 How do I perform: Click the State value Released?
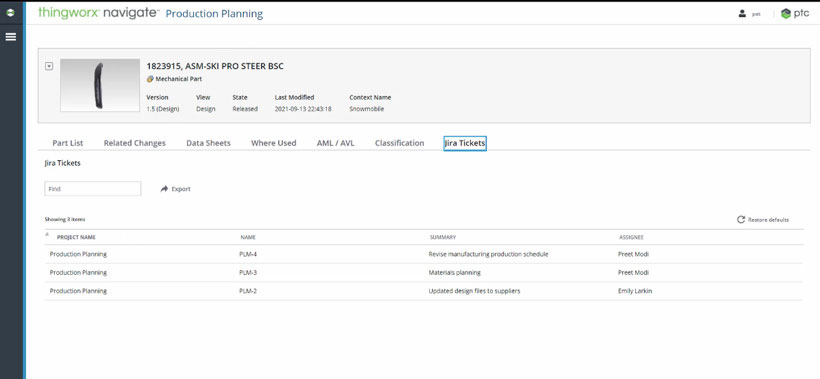click(245, 109)
